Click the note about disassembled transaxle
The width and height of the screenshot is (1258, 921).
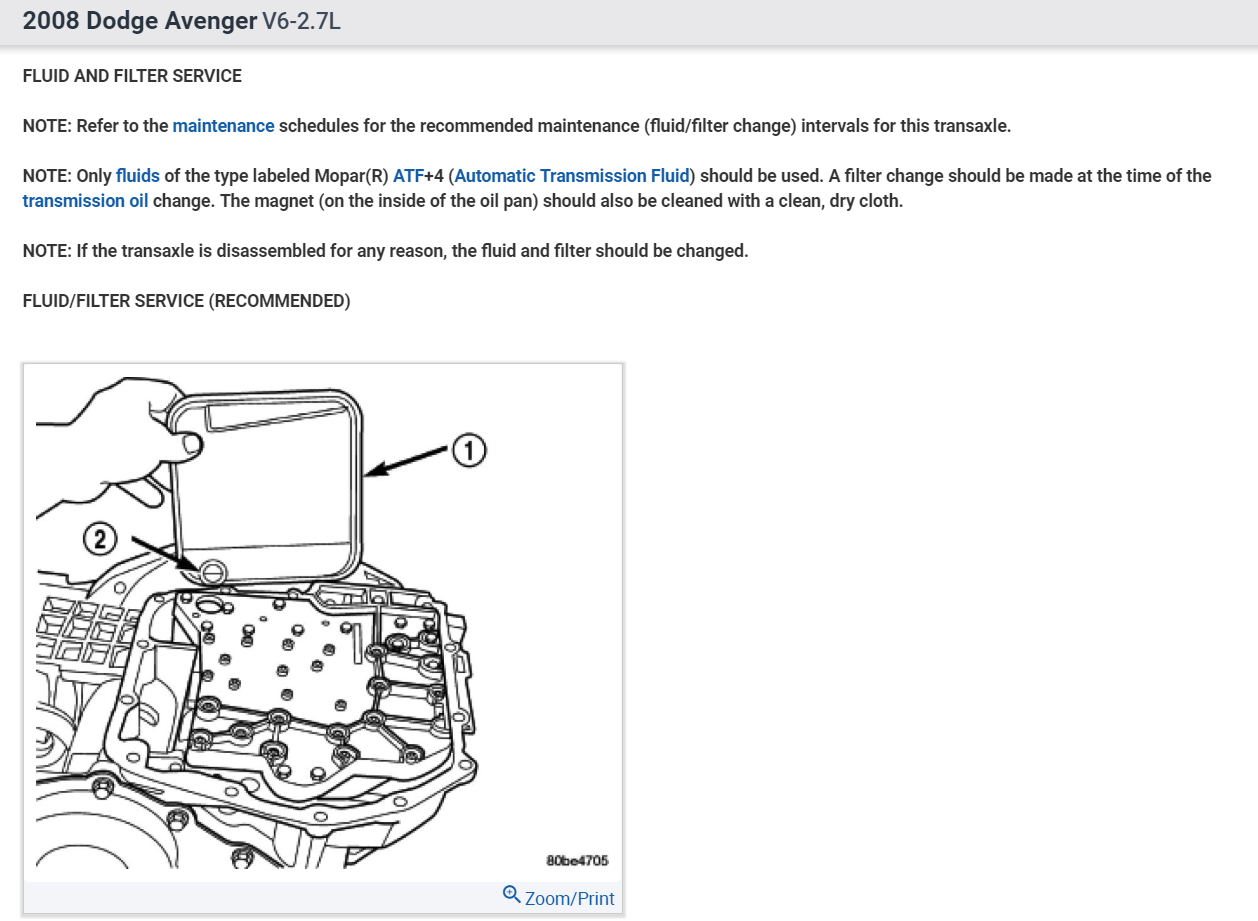click(385, 251)
